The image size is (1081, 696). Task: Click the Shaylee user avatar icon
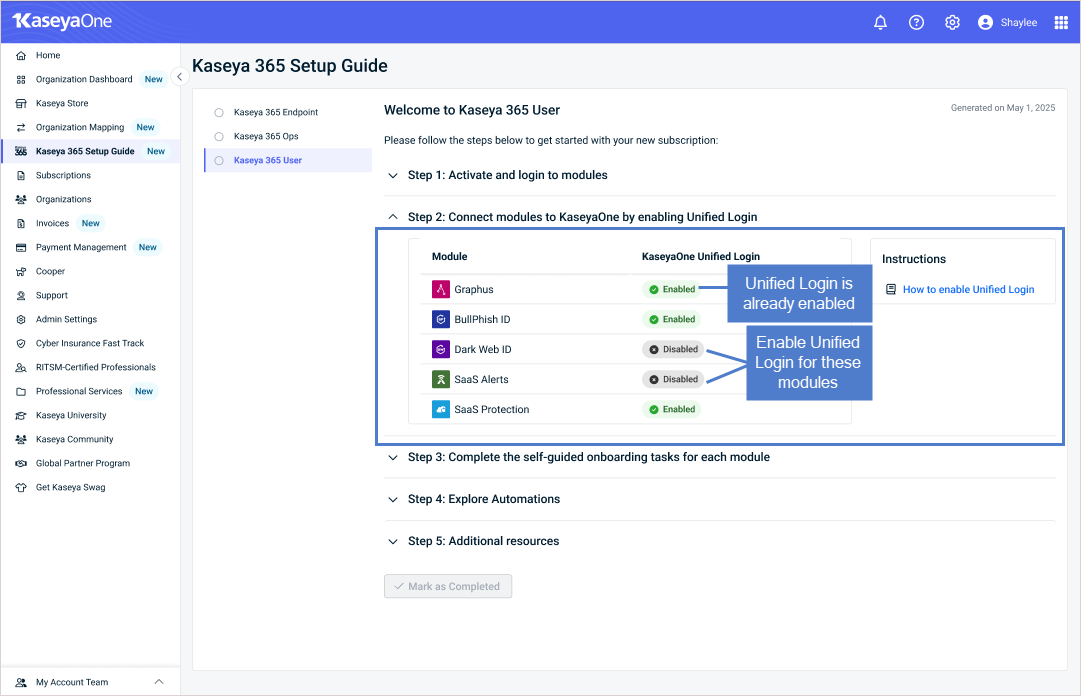point(985,23)
